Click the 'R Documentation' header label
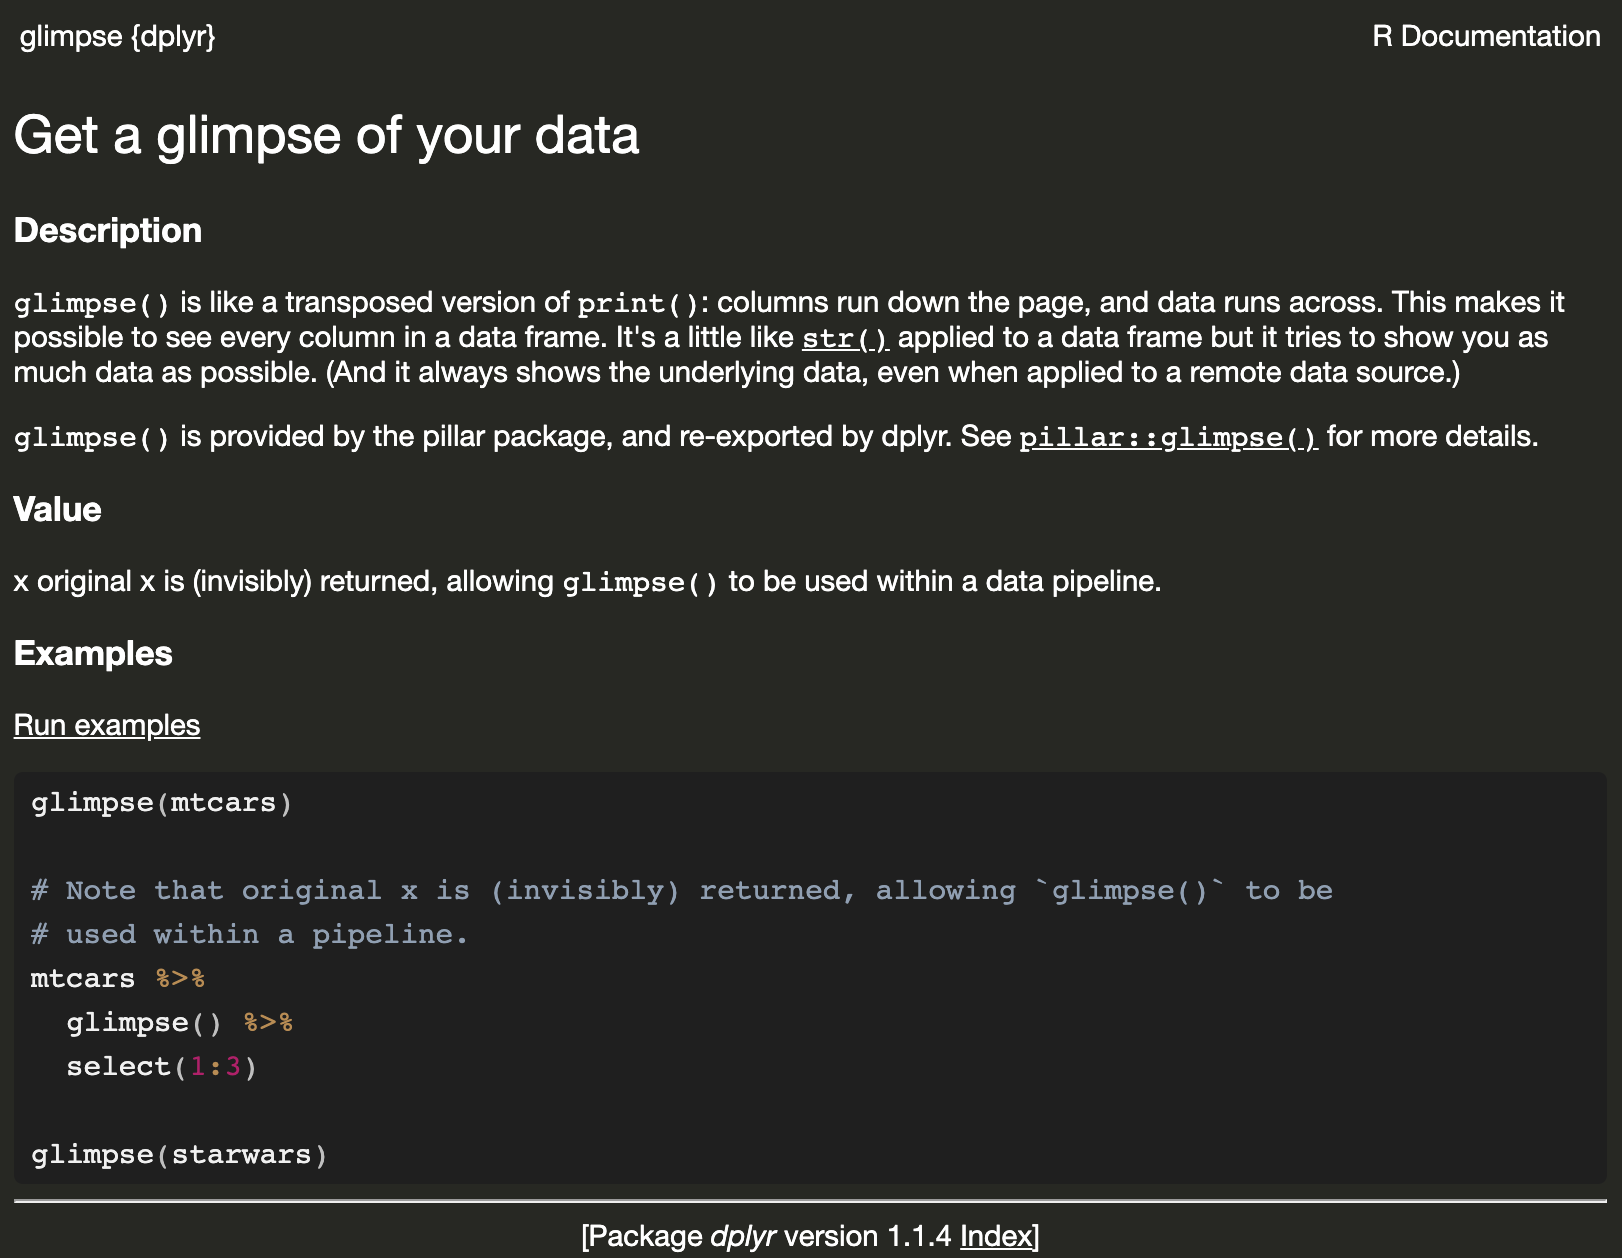 1486,37
